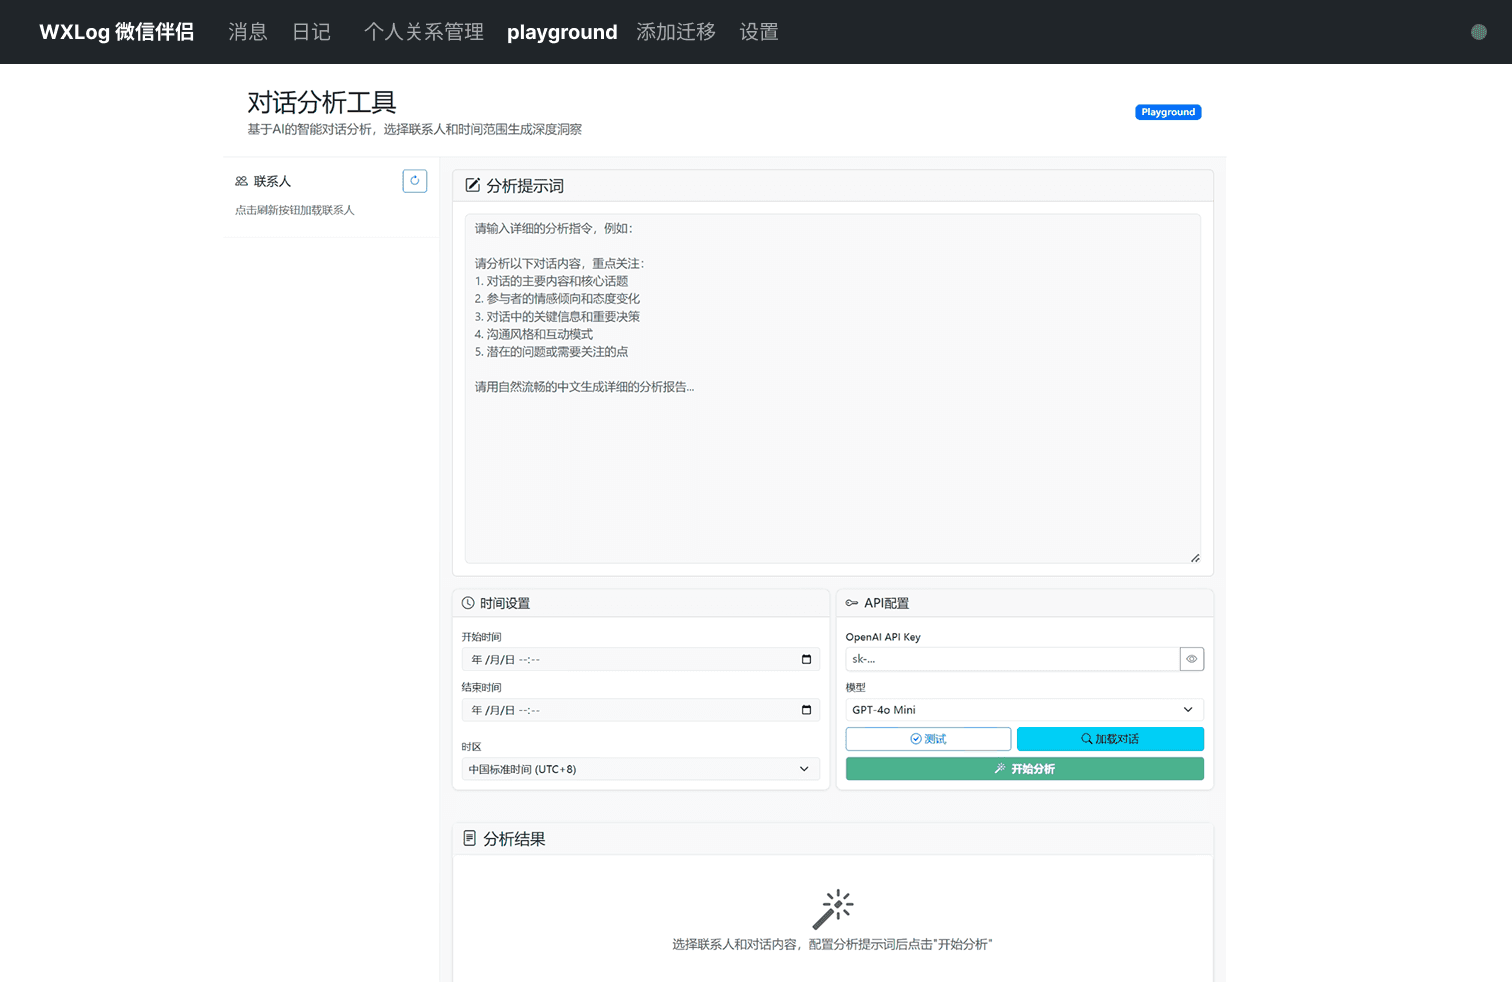Image resolution: width=1512 pixels, height=982 pixels.
Task: Toggle API key visibility with the eye button
Action: pyautogui.click(x=1191, y=659)
